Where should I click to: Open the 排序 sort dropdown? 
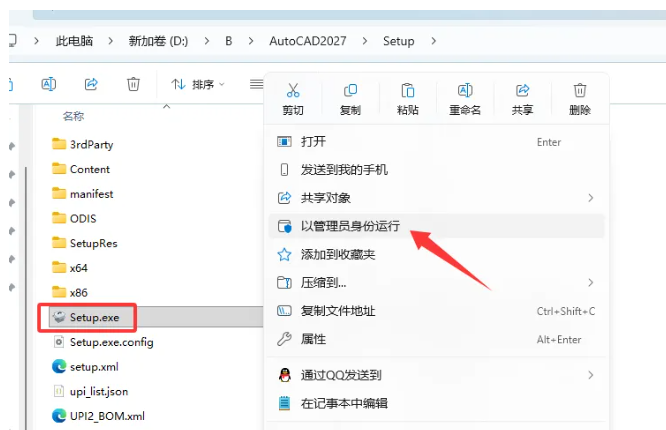point(198,84)
